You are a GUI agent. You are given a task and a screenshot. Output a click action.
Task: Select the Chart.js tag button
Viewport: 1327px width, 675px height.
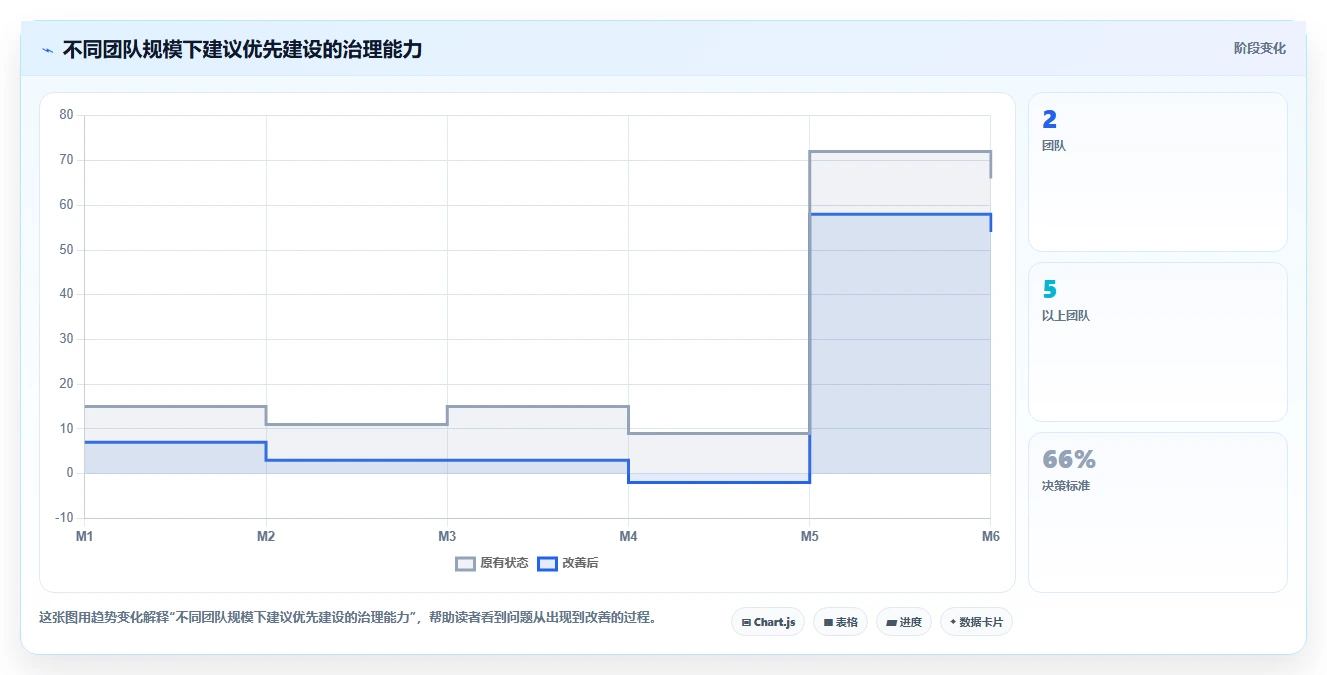768,622
